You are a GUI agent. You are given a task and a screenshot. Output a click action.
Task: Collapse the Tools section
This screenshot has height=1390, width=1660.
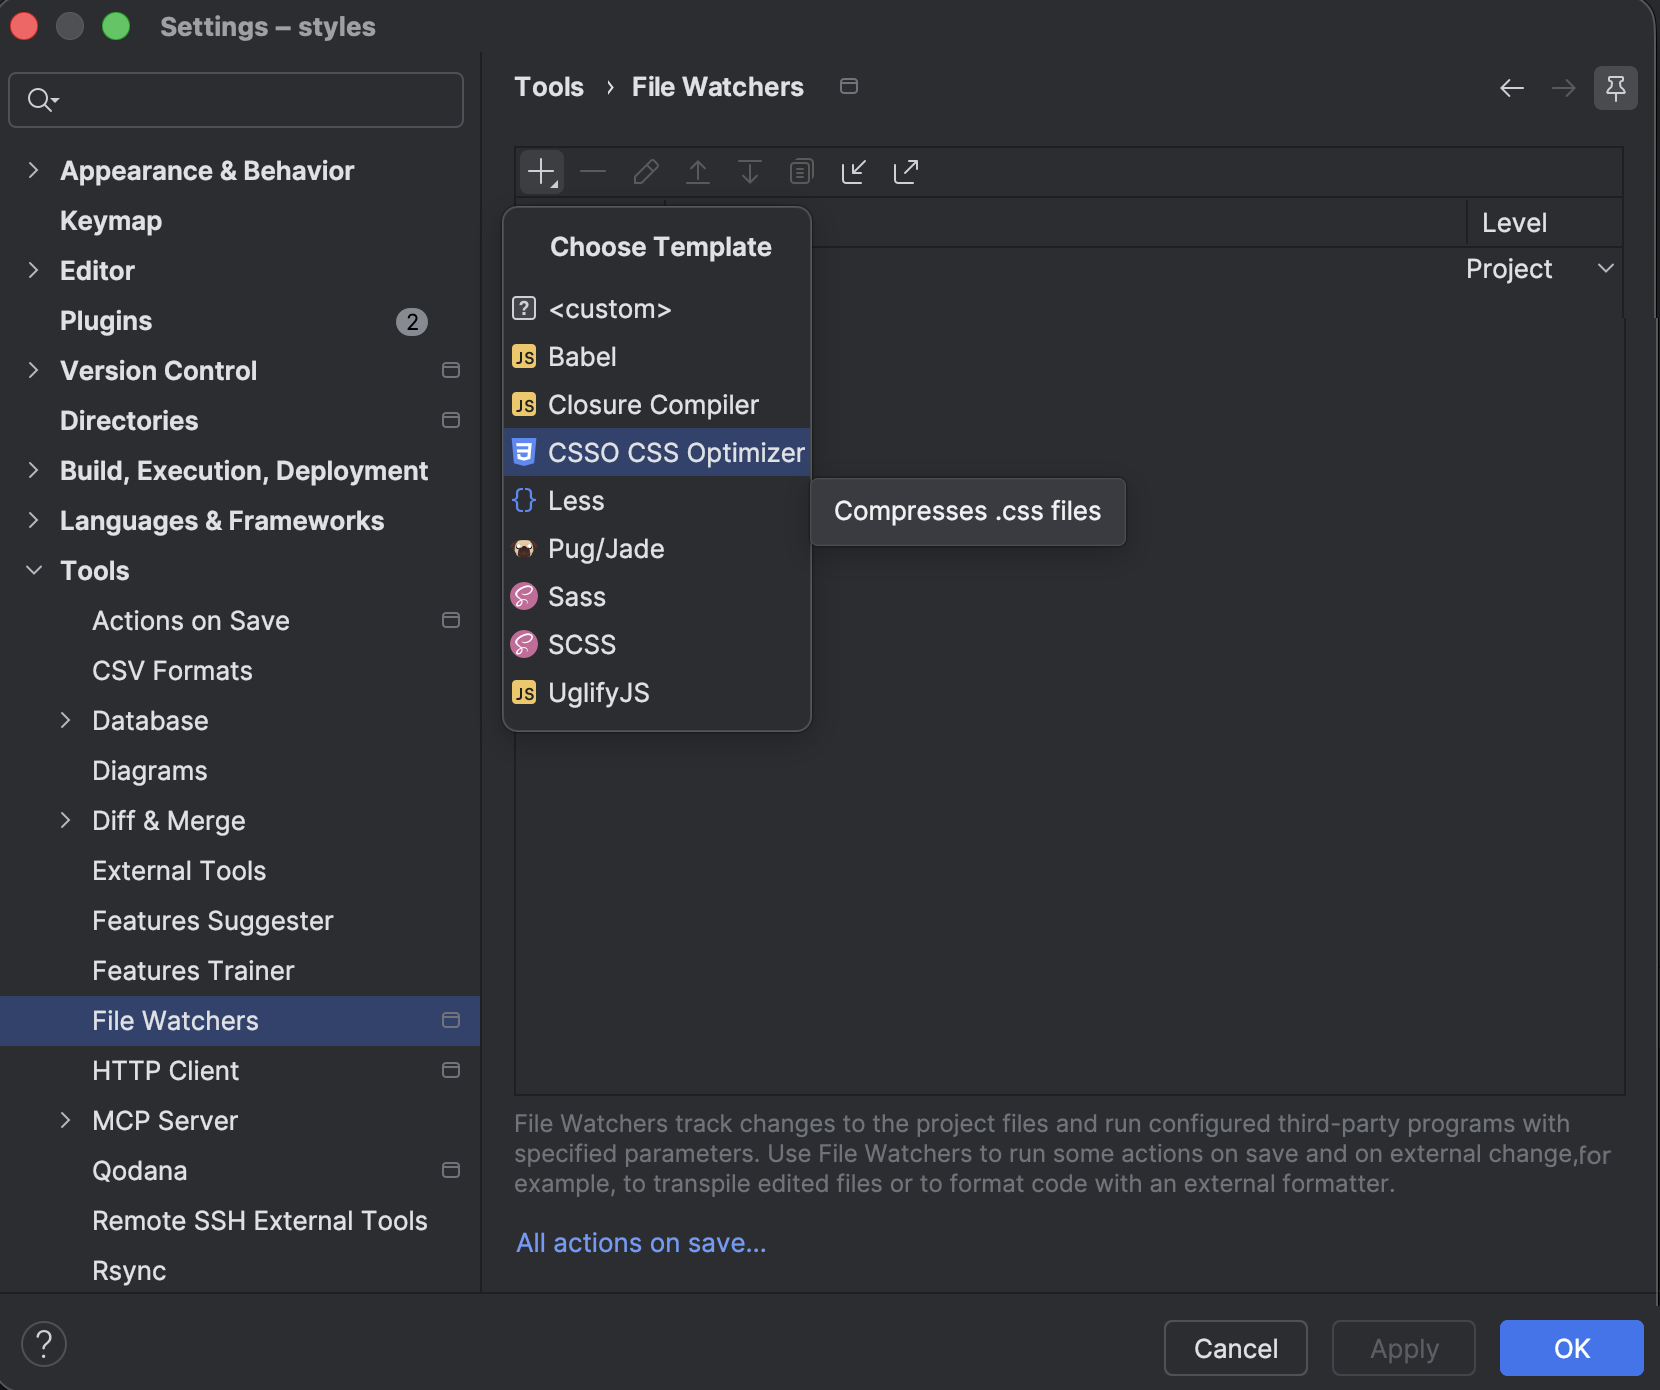(33, 570)
